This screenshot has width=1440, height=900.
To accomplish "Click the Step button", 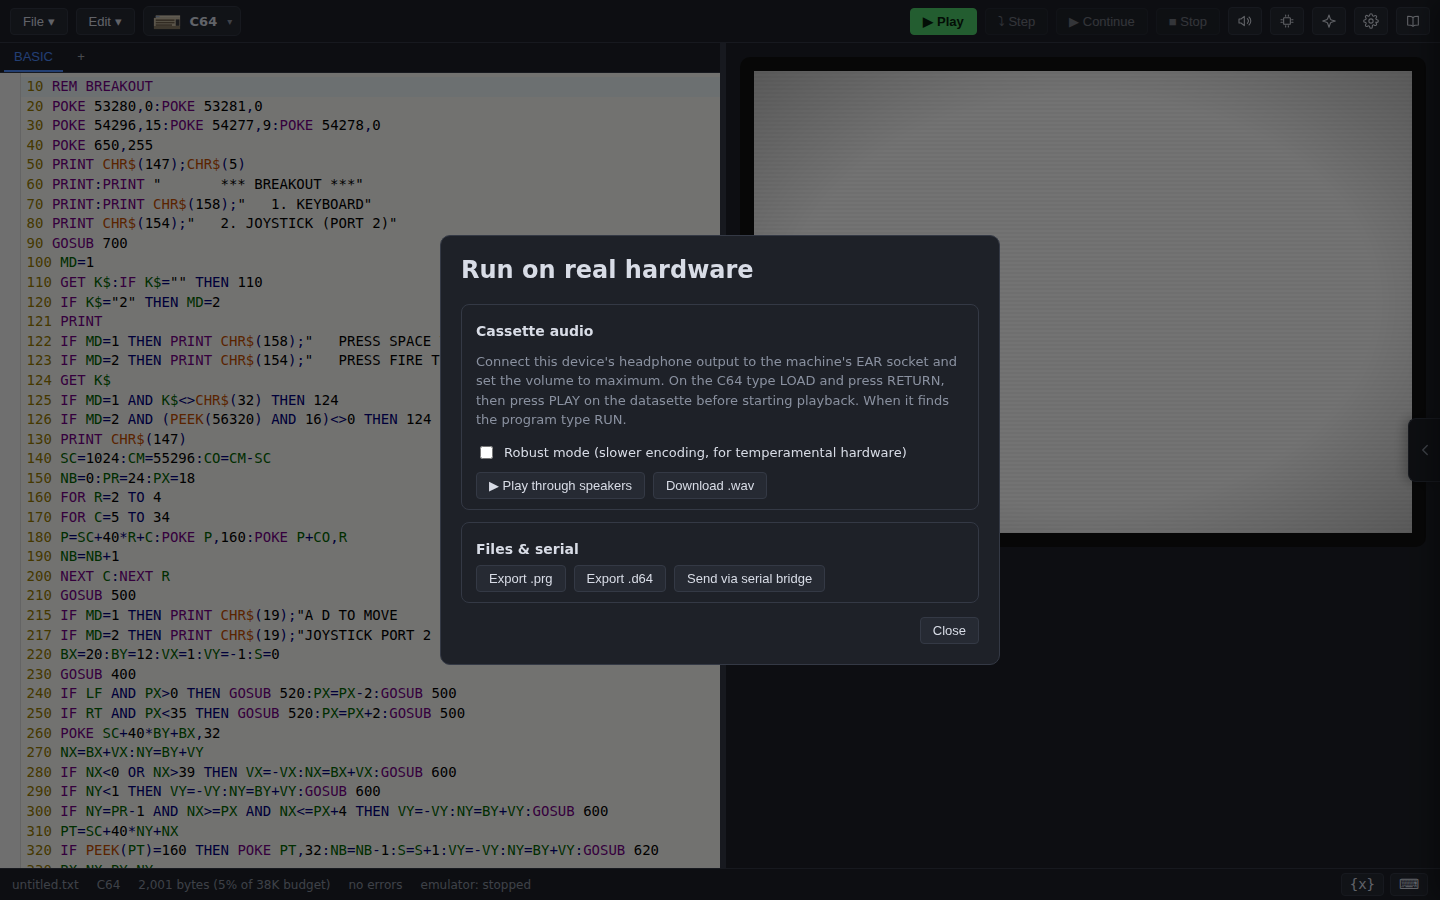I will pyautogui.click(x=1016, y=21).
